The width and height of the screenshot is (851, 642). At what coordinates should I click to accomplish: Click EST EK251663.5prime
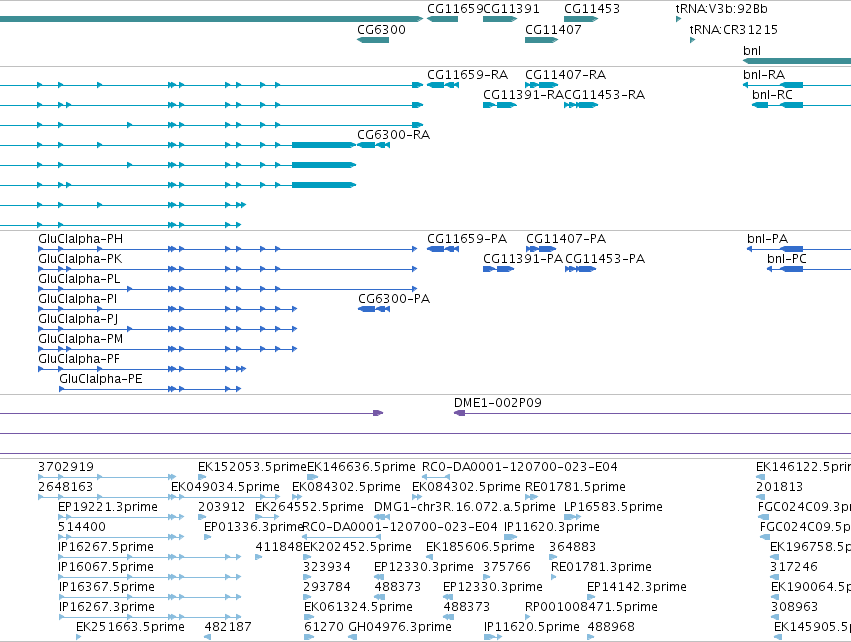coord(130,627)
